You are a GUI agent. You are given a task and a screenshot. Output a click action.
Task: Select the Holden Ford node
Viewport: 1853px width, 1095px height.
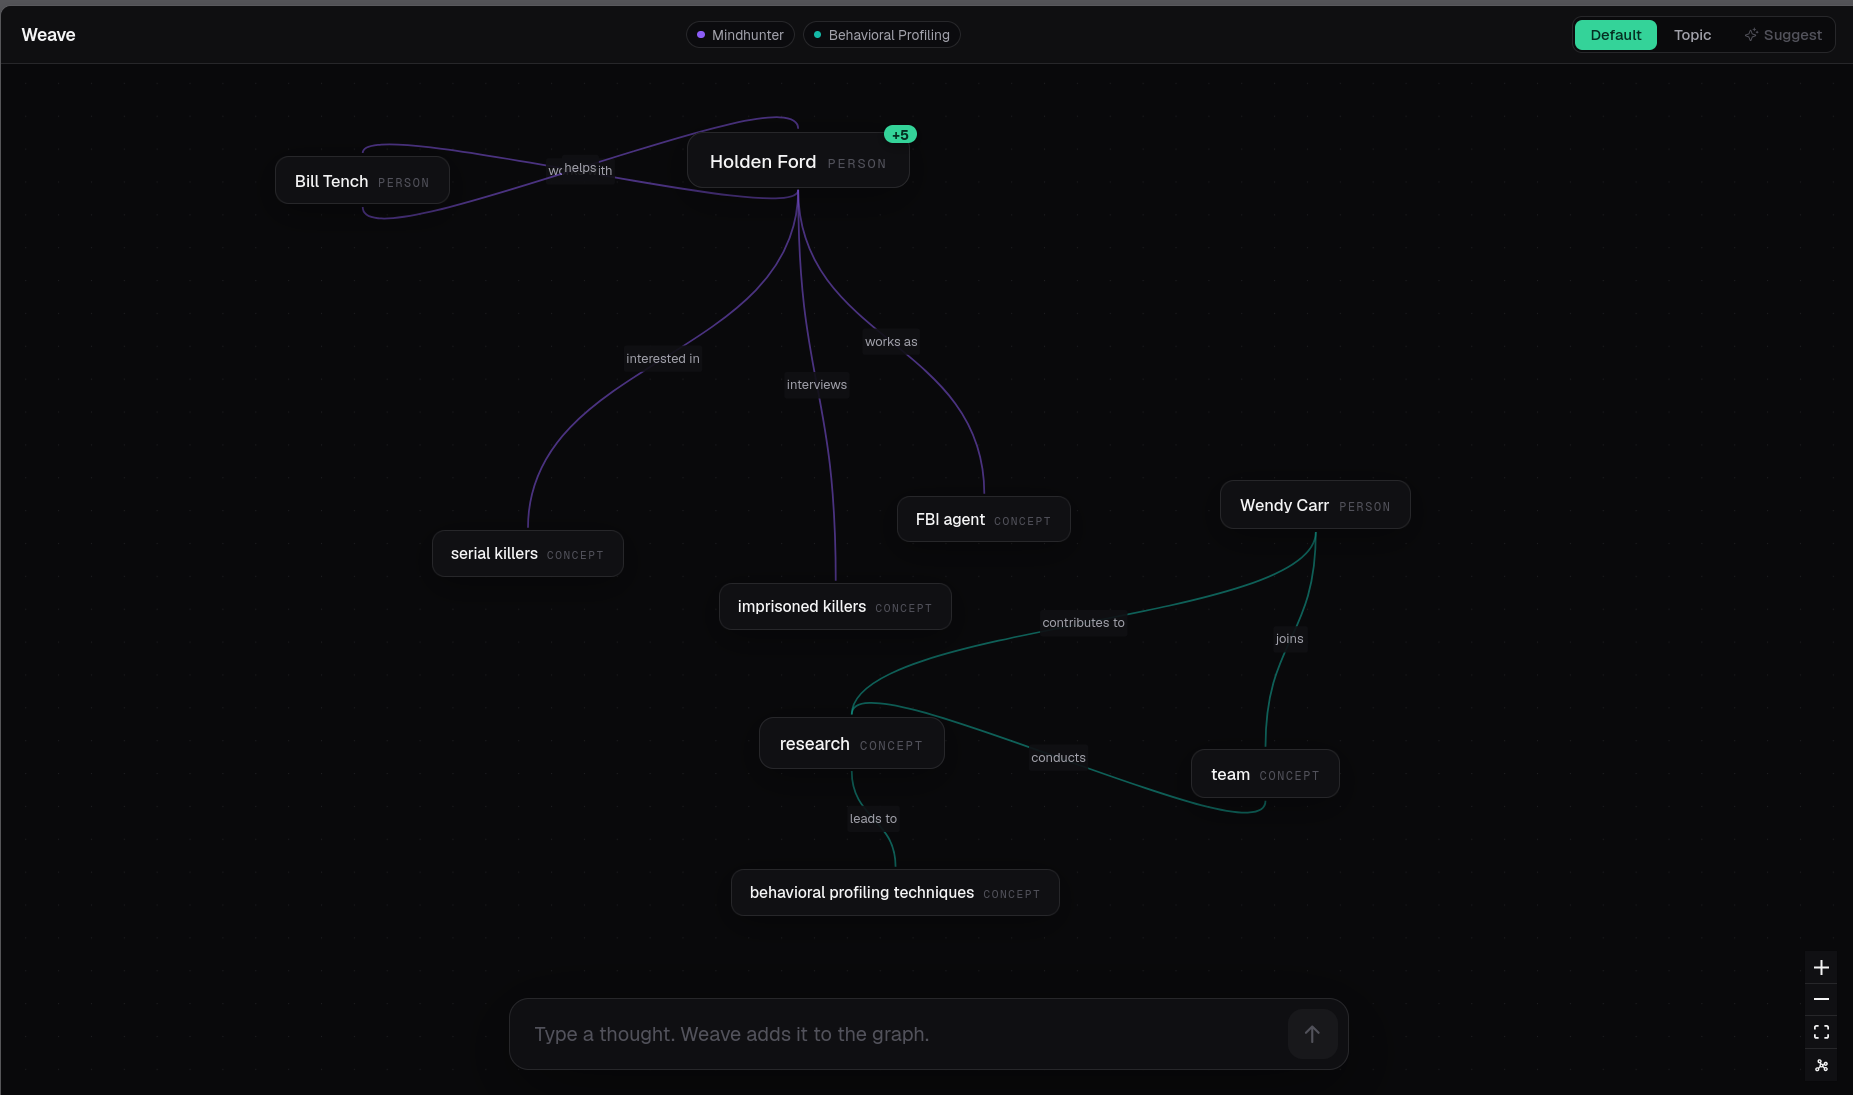coord(798,161)
